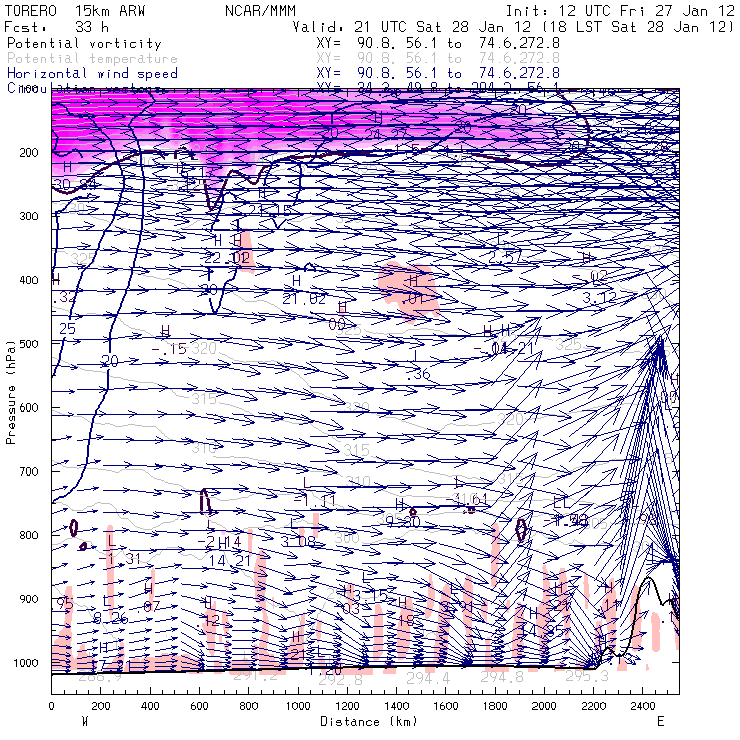Click the 500 hPa pressure tick label
The image size is (740, 740).
(x=29, y=344)
